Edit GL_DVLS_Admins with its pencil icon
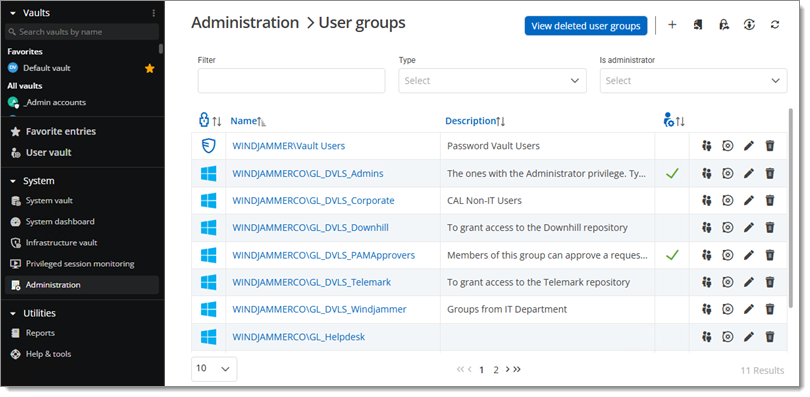Viewport: 810px width, 397px height. click(749, 173)
